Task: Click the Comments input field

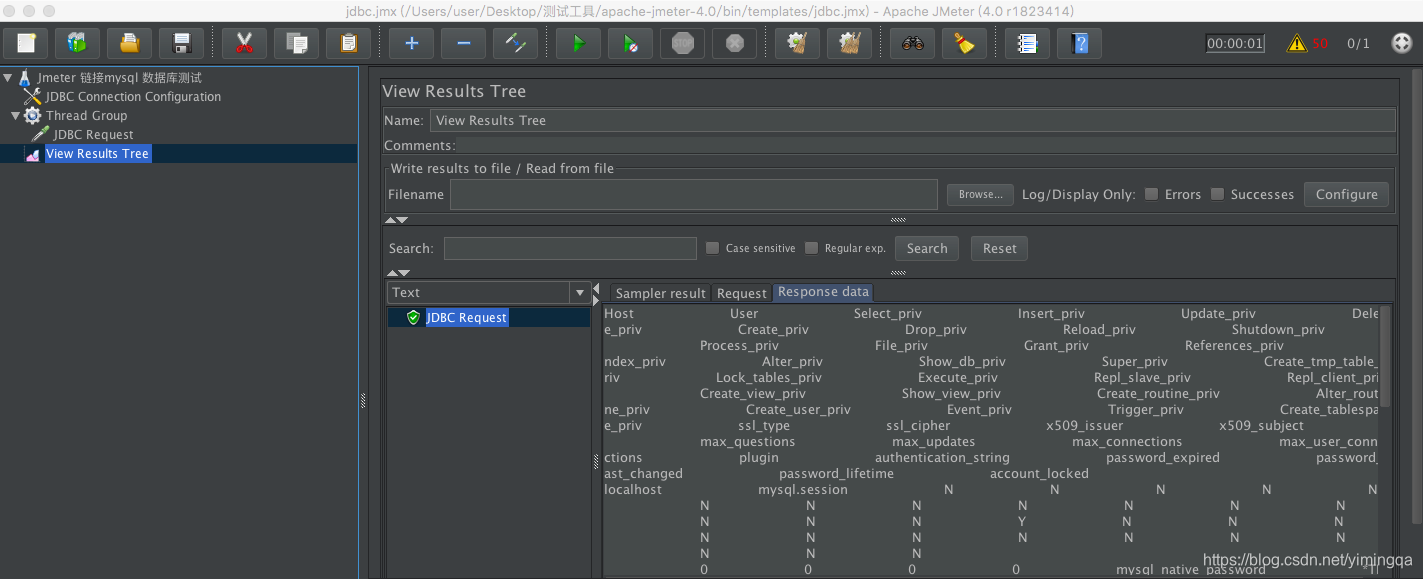Action: click(926, 145)
